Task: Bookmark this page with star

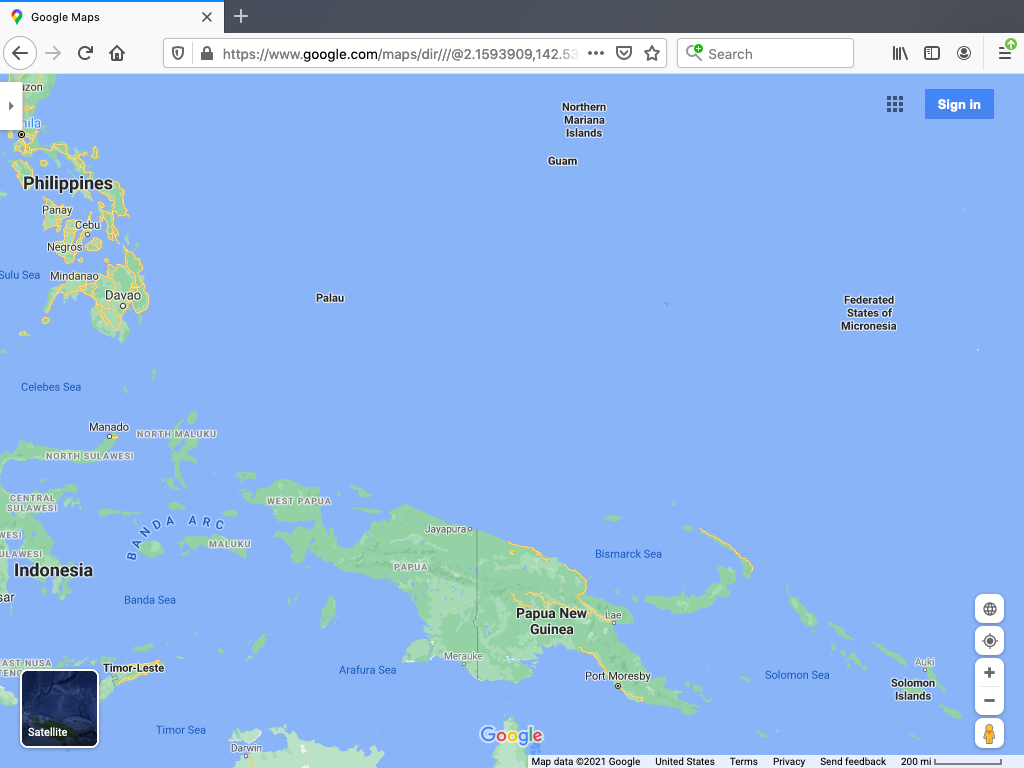Action: click(x=652, y=54)
